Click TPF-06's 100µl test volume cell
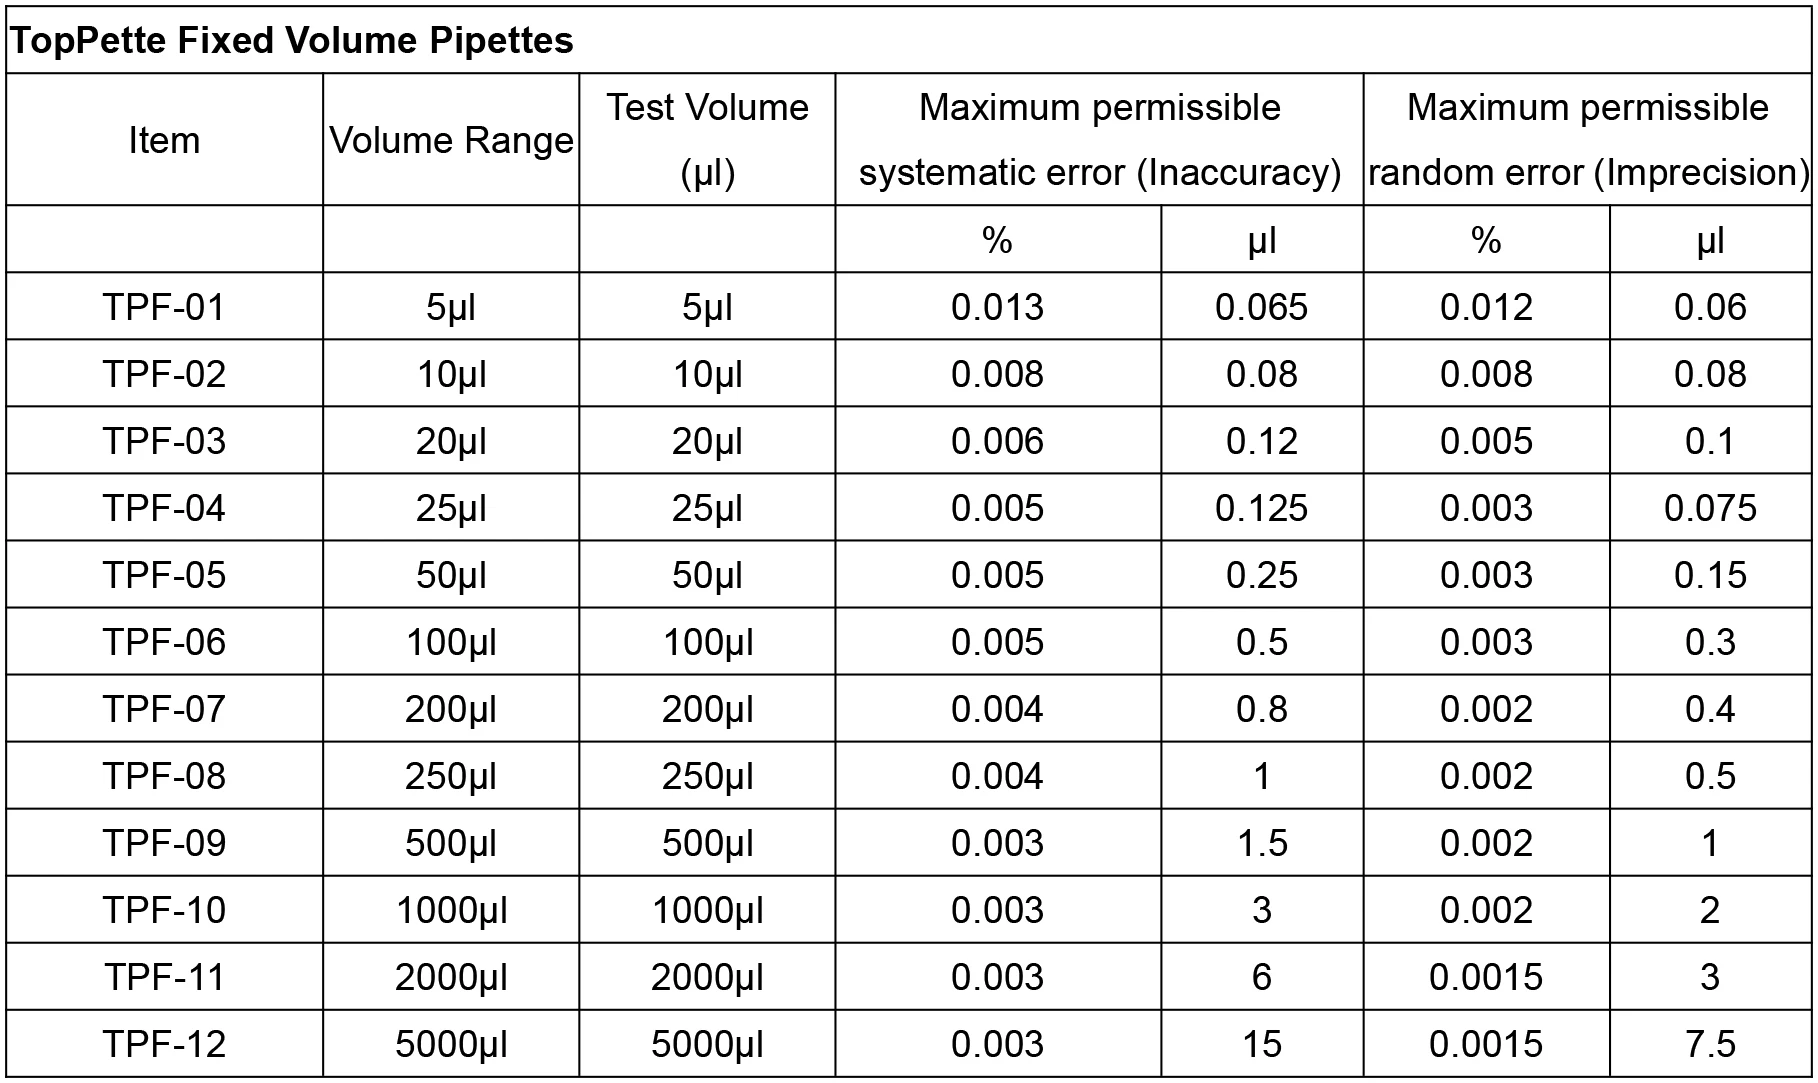Screen dimensions: 1818x1083 click(707, 642)
